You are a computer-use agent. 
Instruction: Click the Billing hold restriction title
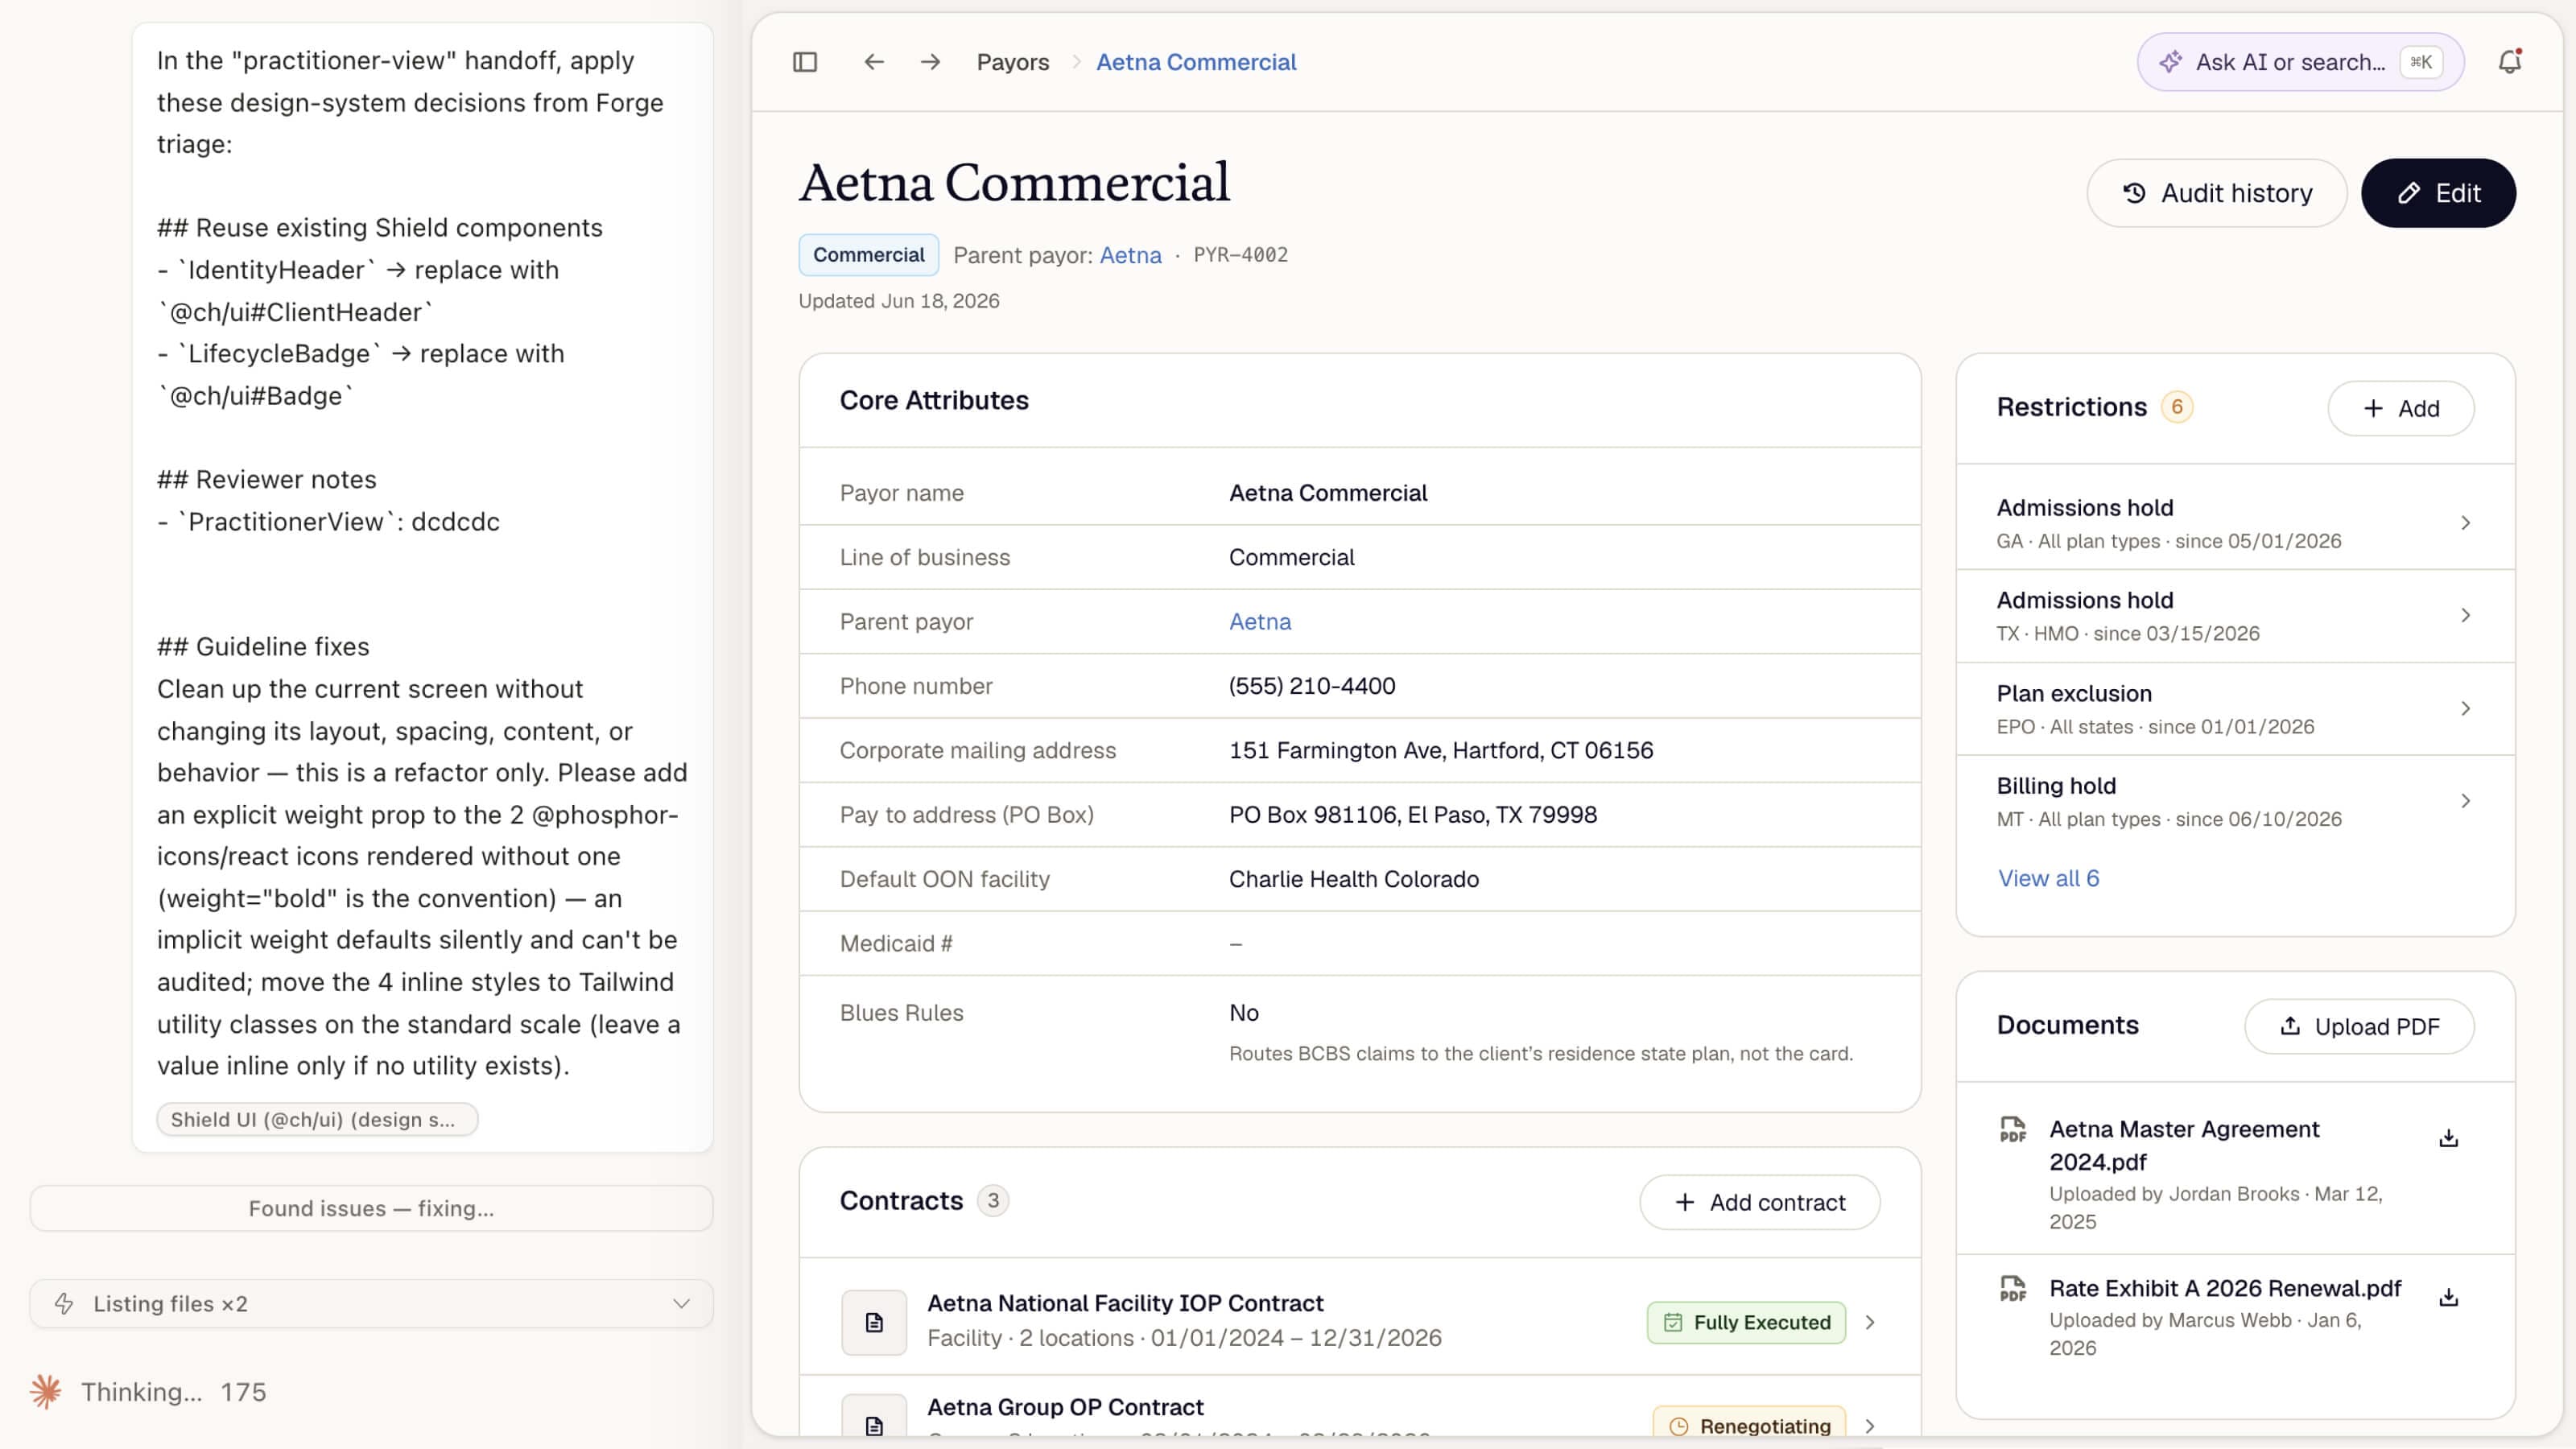click(2056, 786)
